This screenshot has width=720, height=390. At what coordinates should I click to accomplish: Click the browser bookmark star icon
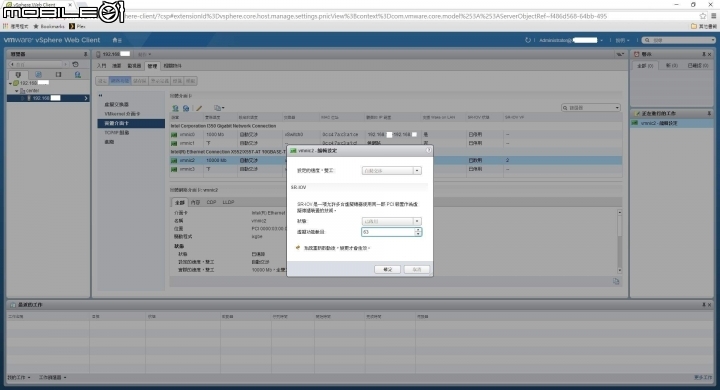point(703,16)
